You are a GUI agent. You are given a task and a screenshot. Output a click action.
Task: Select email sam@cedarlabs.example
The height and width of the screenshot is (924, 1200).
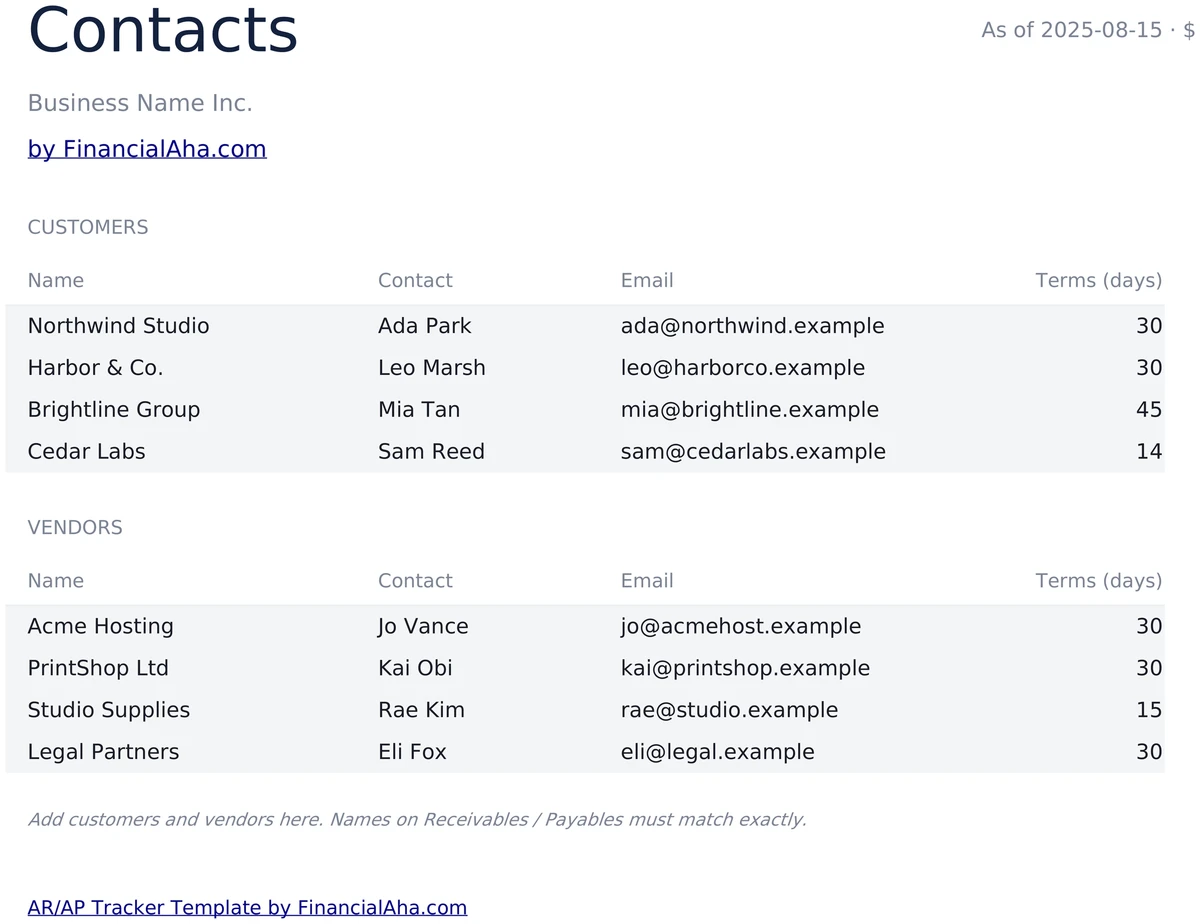pyautogui.click(x=753, y=452)
